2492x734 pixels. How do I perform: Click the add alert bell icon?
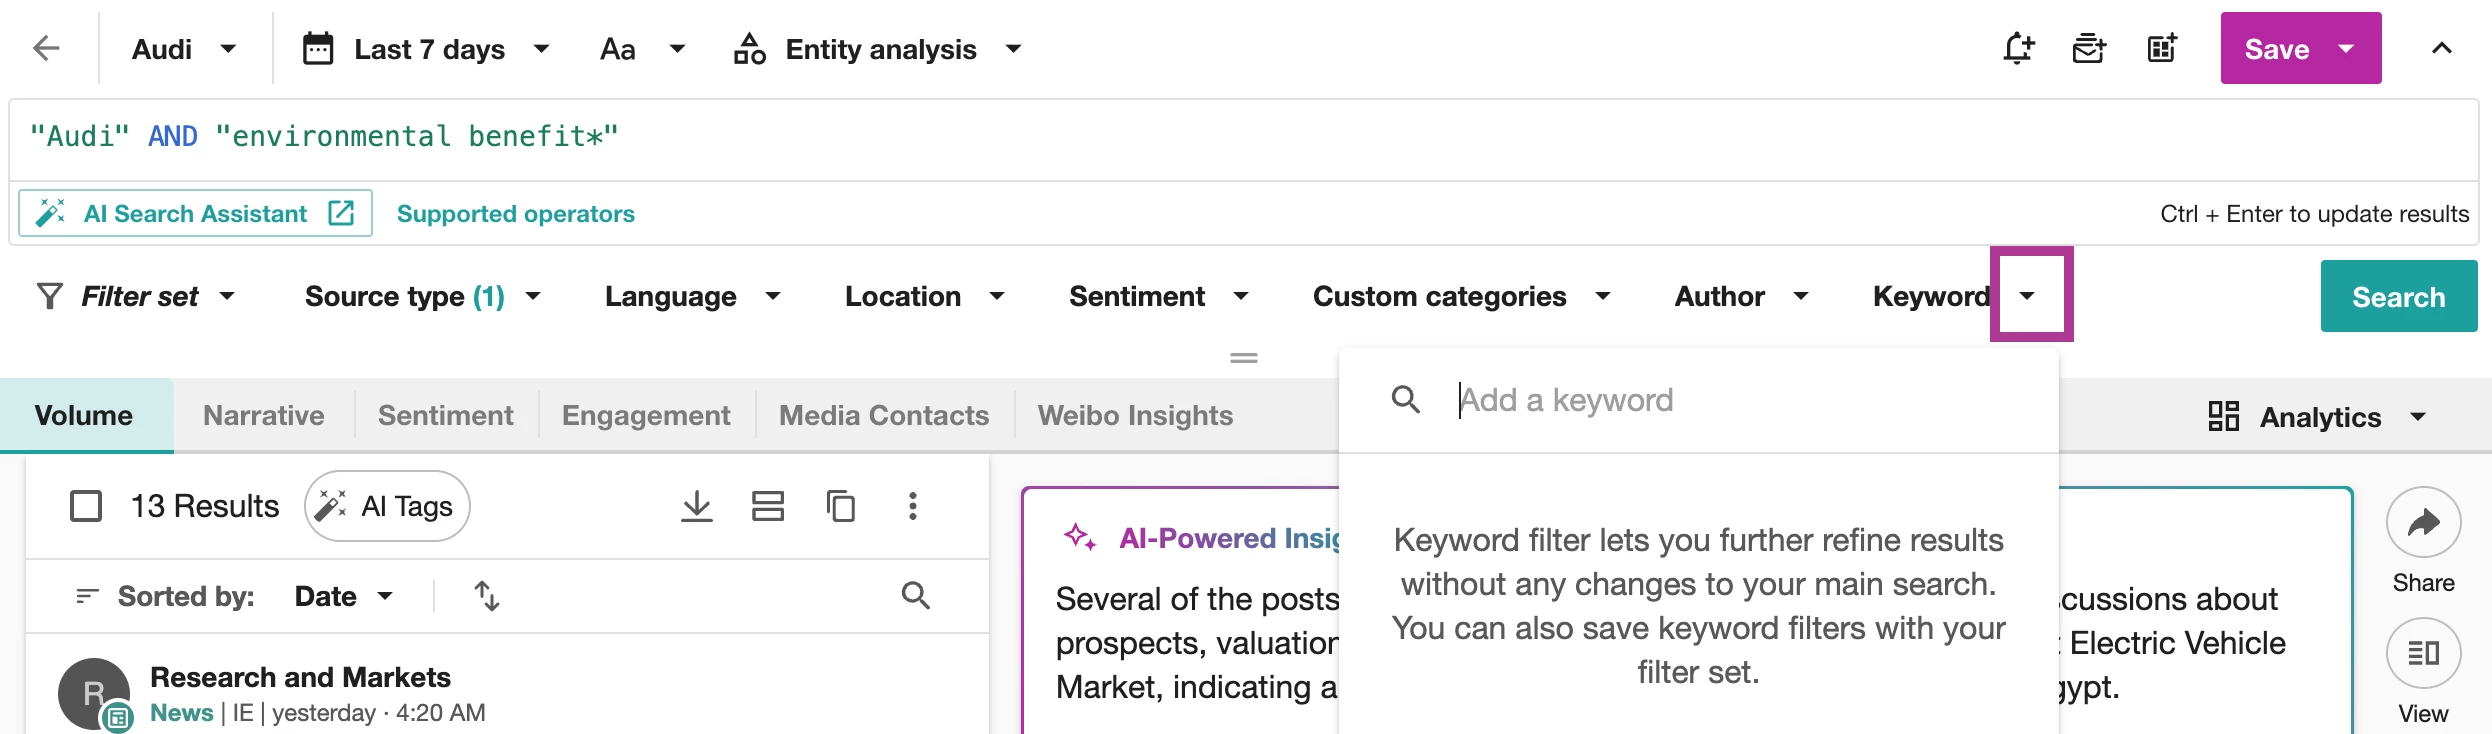click(x=2019, y=48)
